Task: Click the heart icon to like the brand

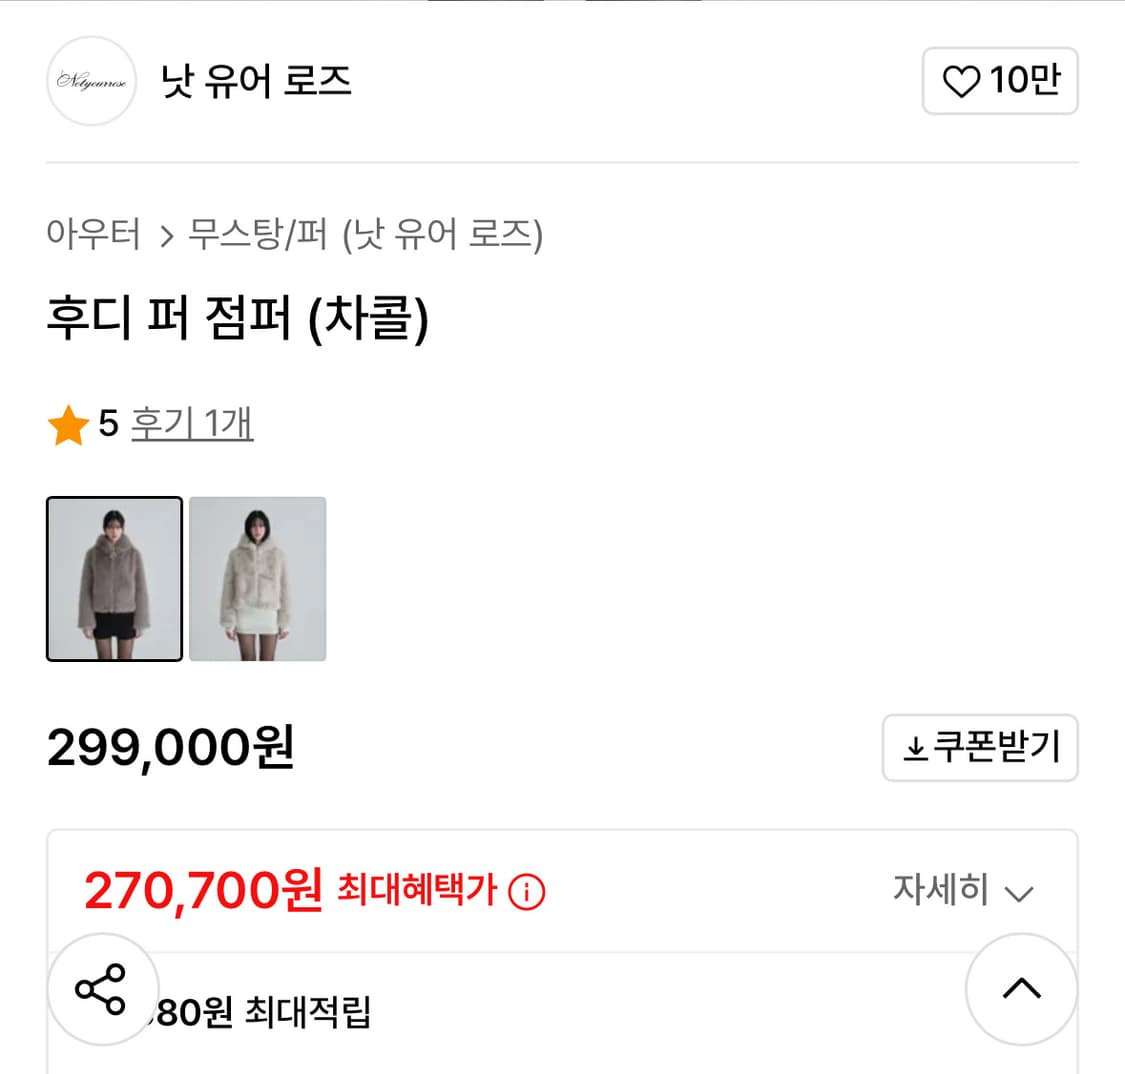Action: (x=961, y=82)
